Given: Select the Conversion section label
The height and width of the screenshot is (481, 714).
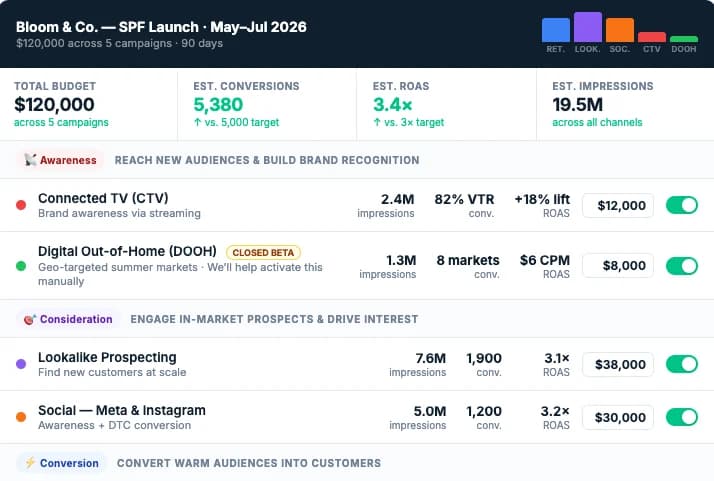Looking at the screenshot, I should 61,463.
